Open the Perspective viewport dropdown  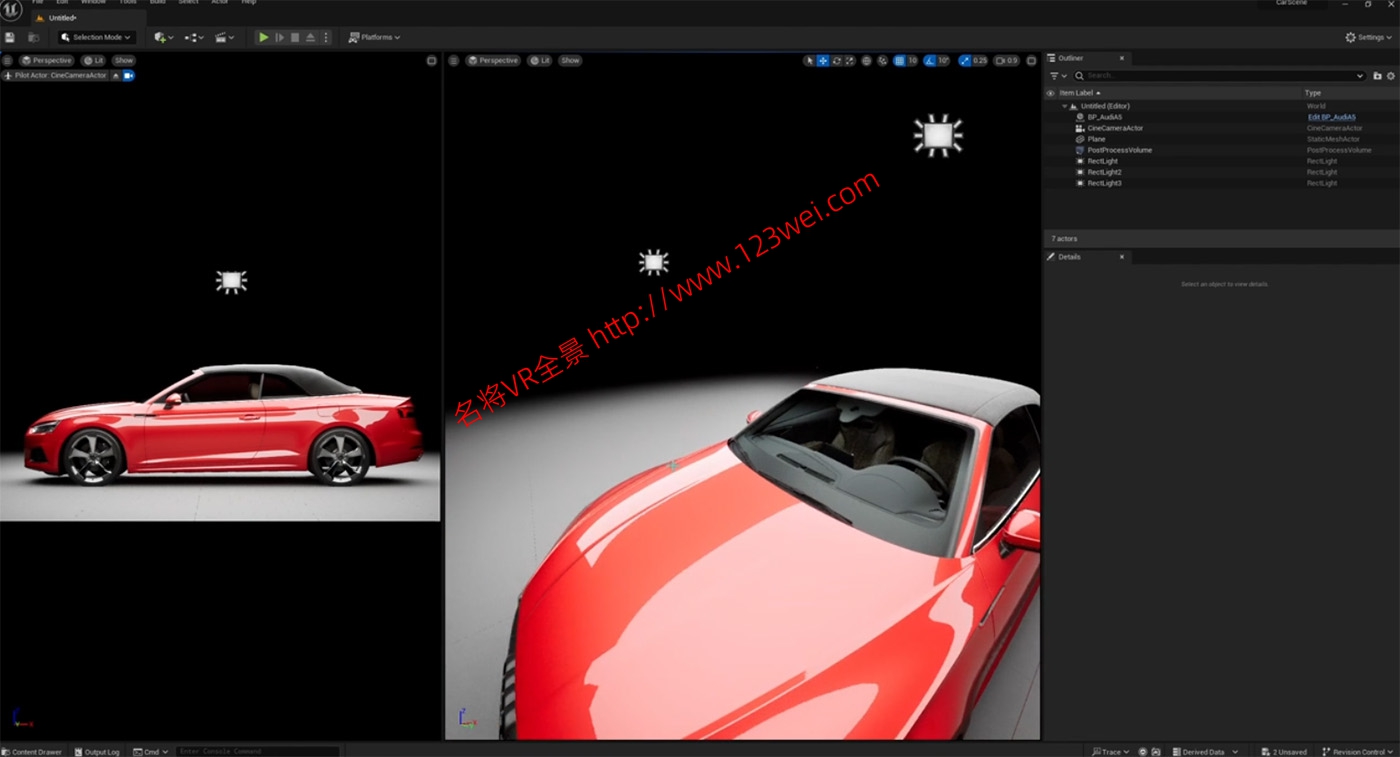pyautogui.click(x=493, y=60)
